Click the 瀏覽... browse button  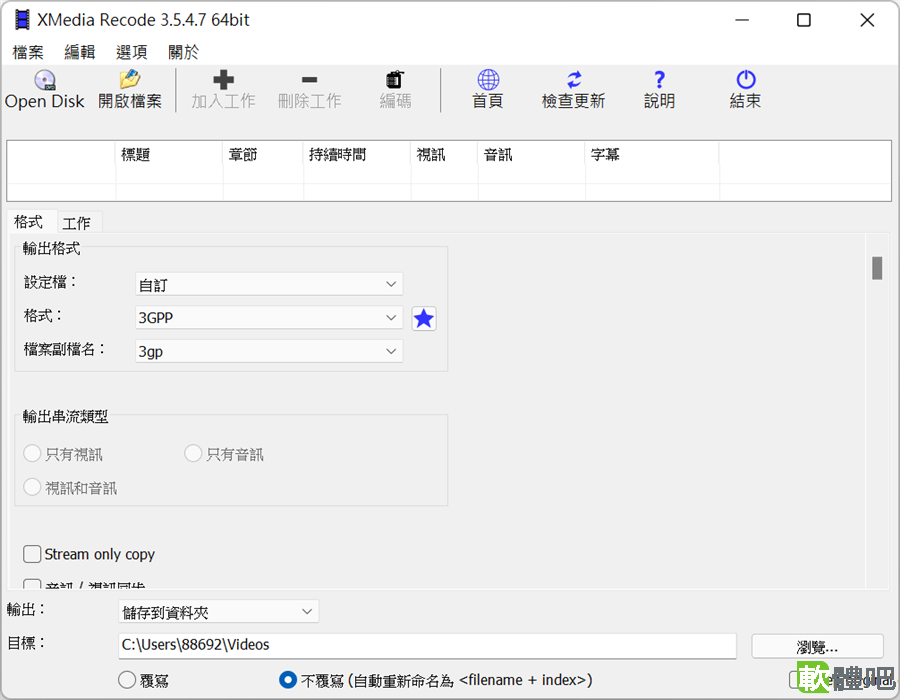(817, 647)
